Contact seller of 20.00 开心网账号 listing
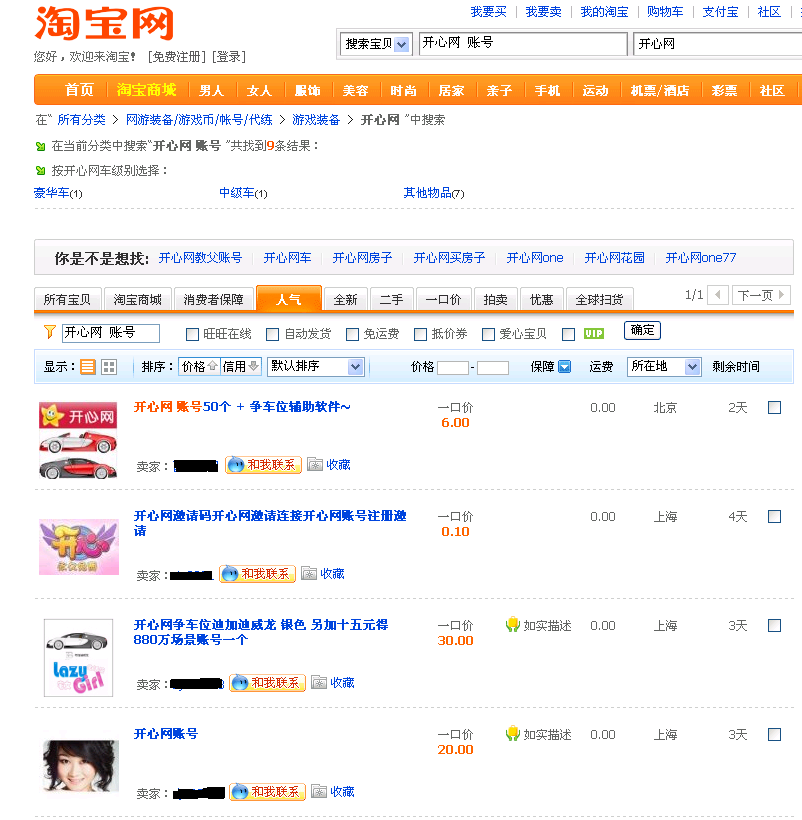The width and height of the screenshot is (802, 820). tap(267, 791)
